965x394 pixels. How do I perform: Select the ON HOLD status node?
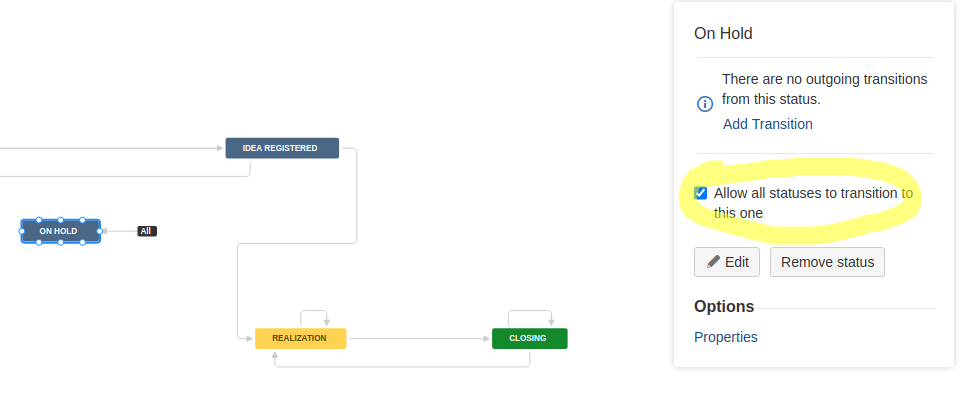(x=60, y=231)
